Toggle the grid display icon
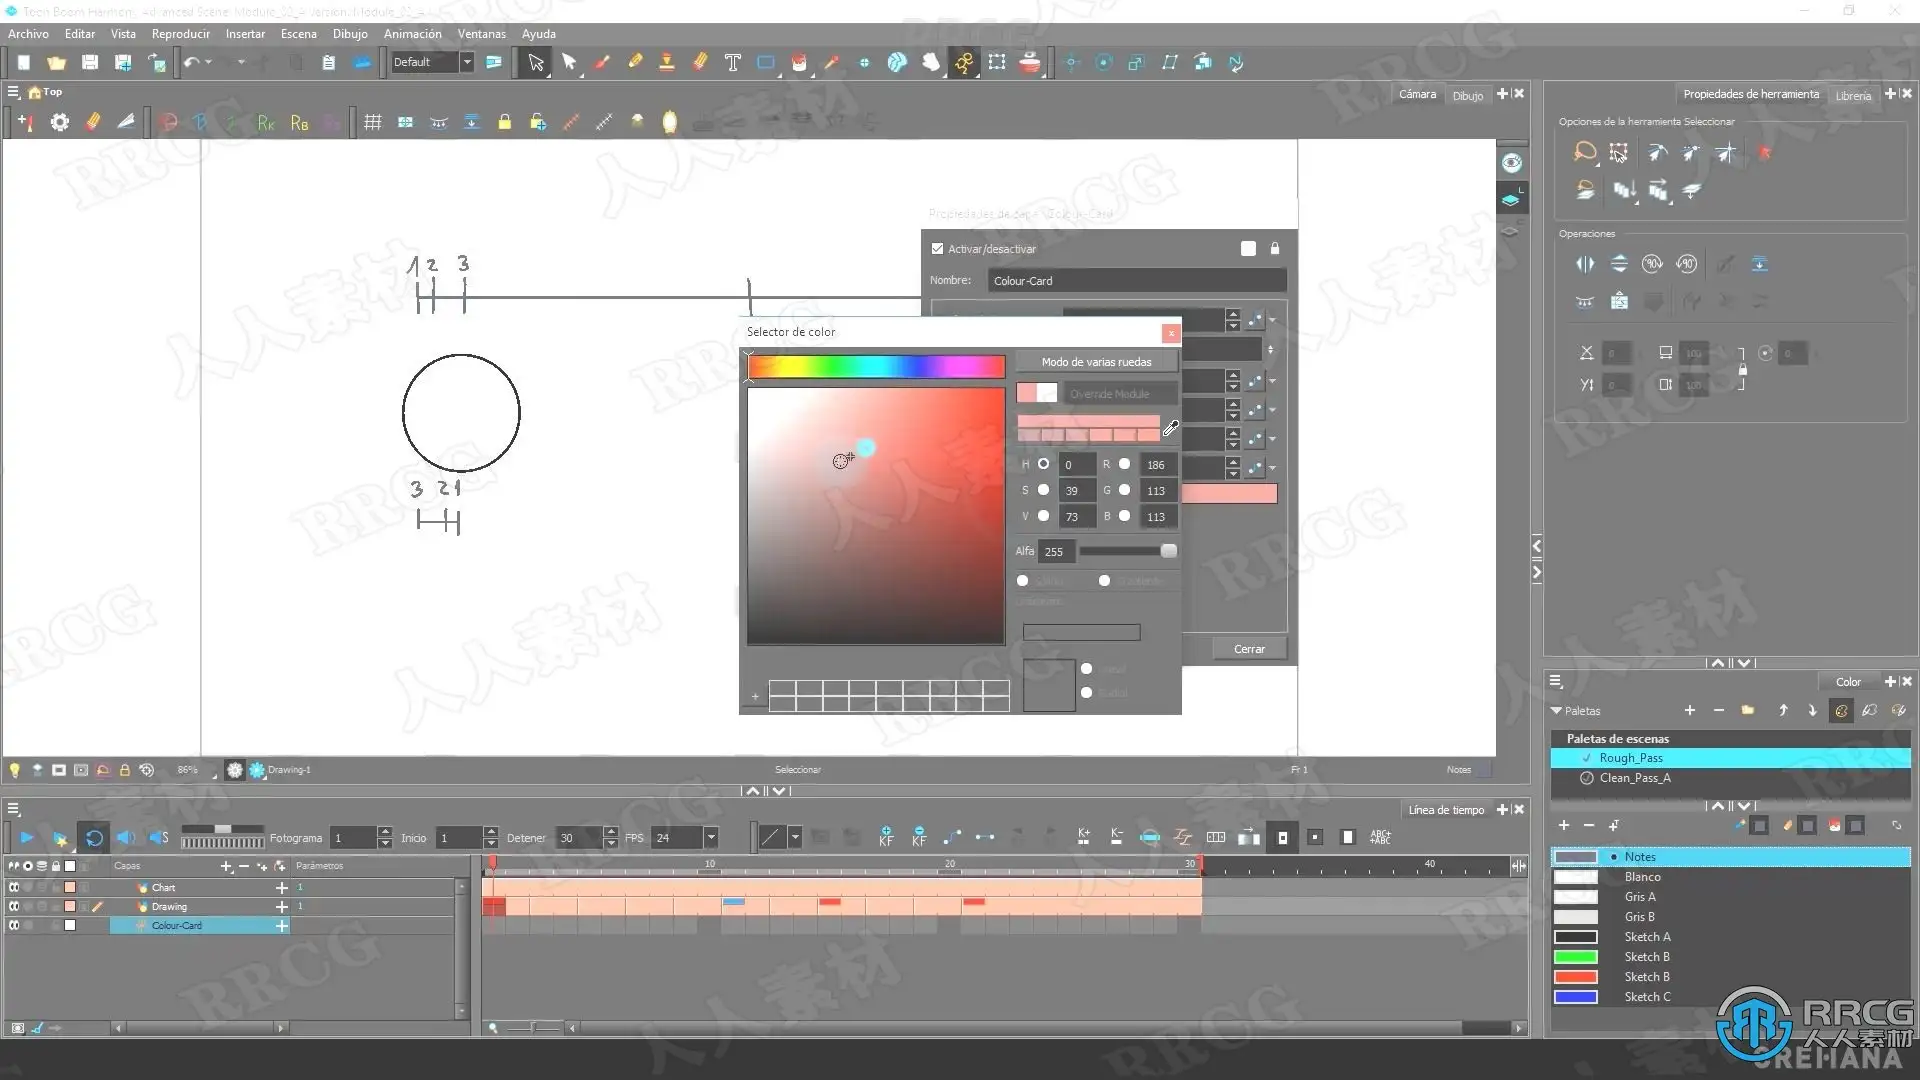Screen dimensions: 1920x1080 373,122
